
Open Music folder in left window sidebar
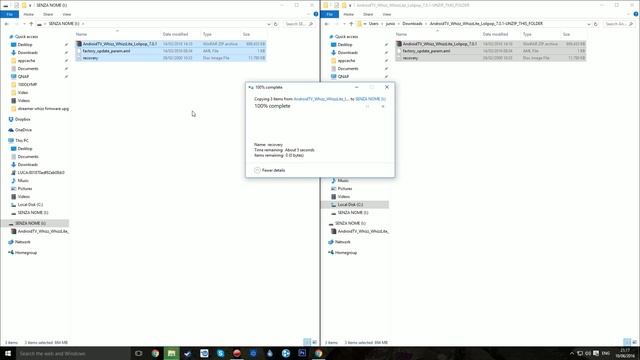tap(23, 180)
